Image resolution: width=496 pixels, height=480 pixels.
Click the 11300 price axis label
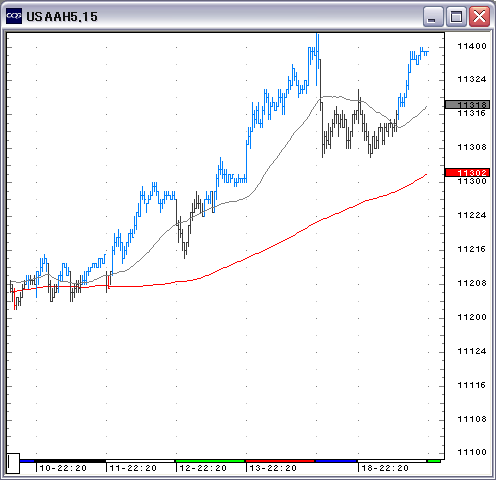472,181
